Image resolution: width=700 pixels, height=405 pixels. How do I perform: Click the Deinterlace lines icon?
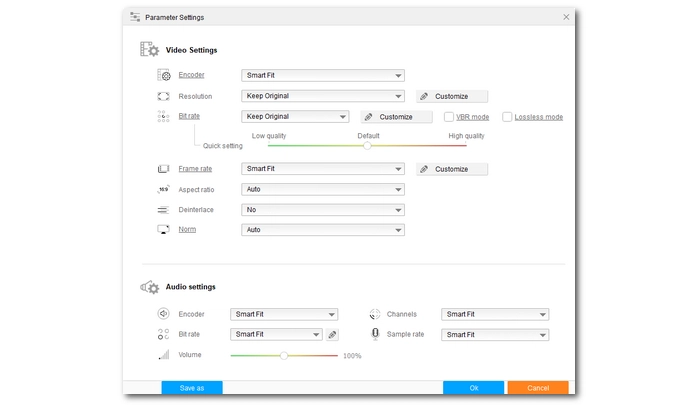[x=163, y=210]
